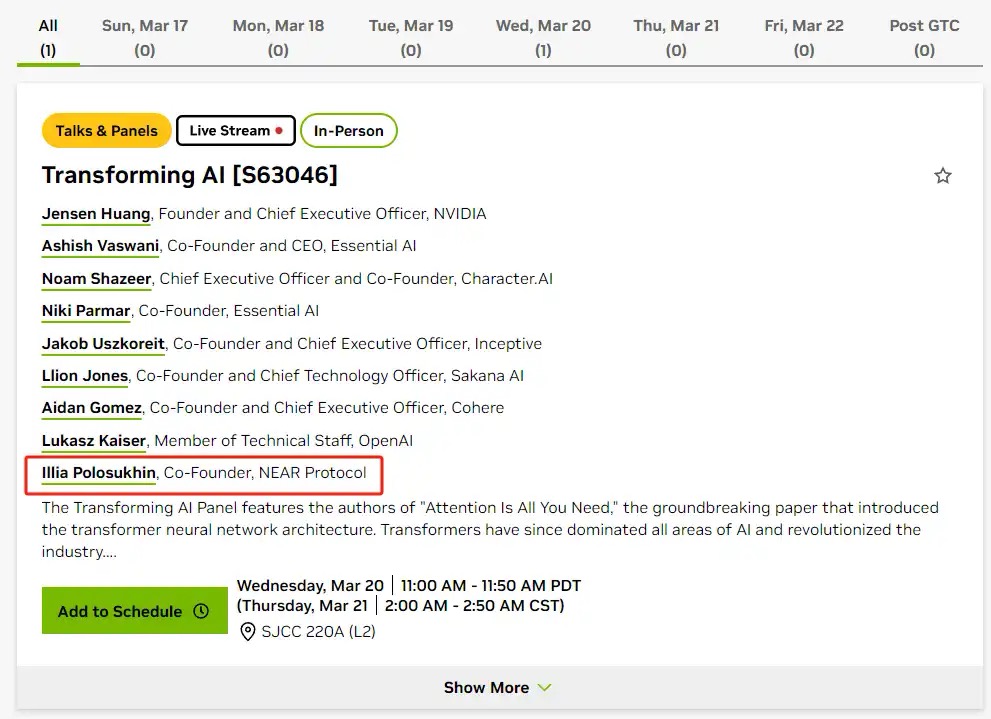The width and height of the screenshot is (991, 719).
Task: Select the All sessions tab
Action: [48, 37]
